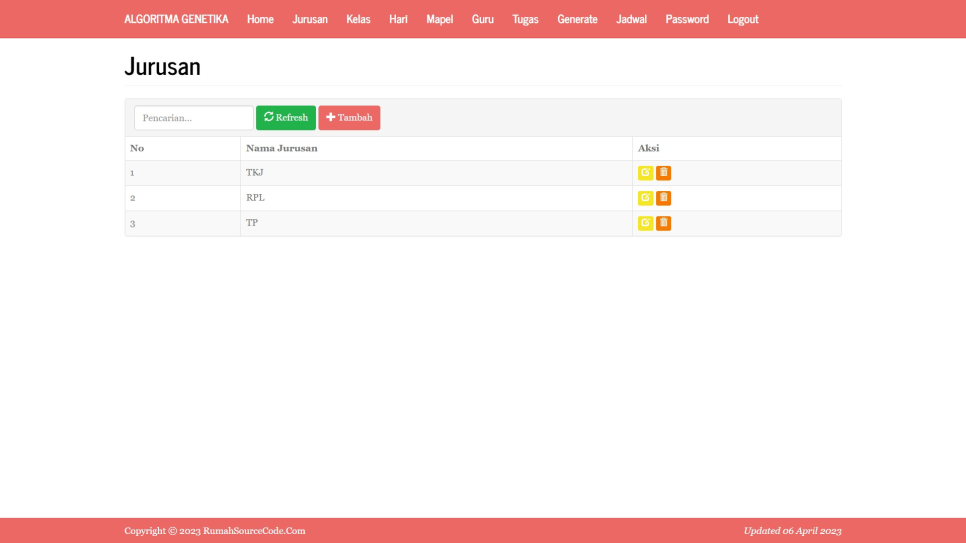Focus the Pencarian search field
This screenshot has width=966, height=543.
(x=193, y=118)
